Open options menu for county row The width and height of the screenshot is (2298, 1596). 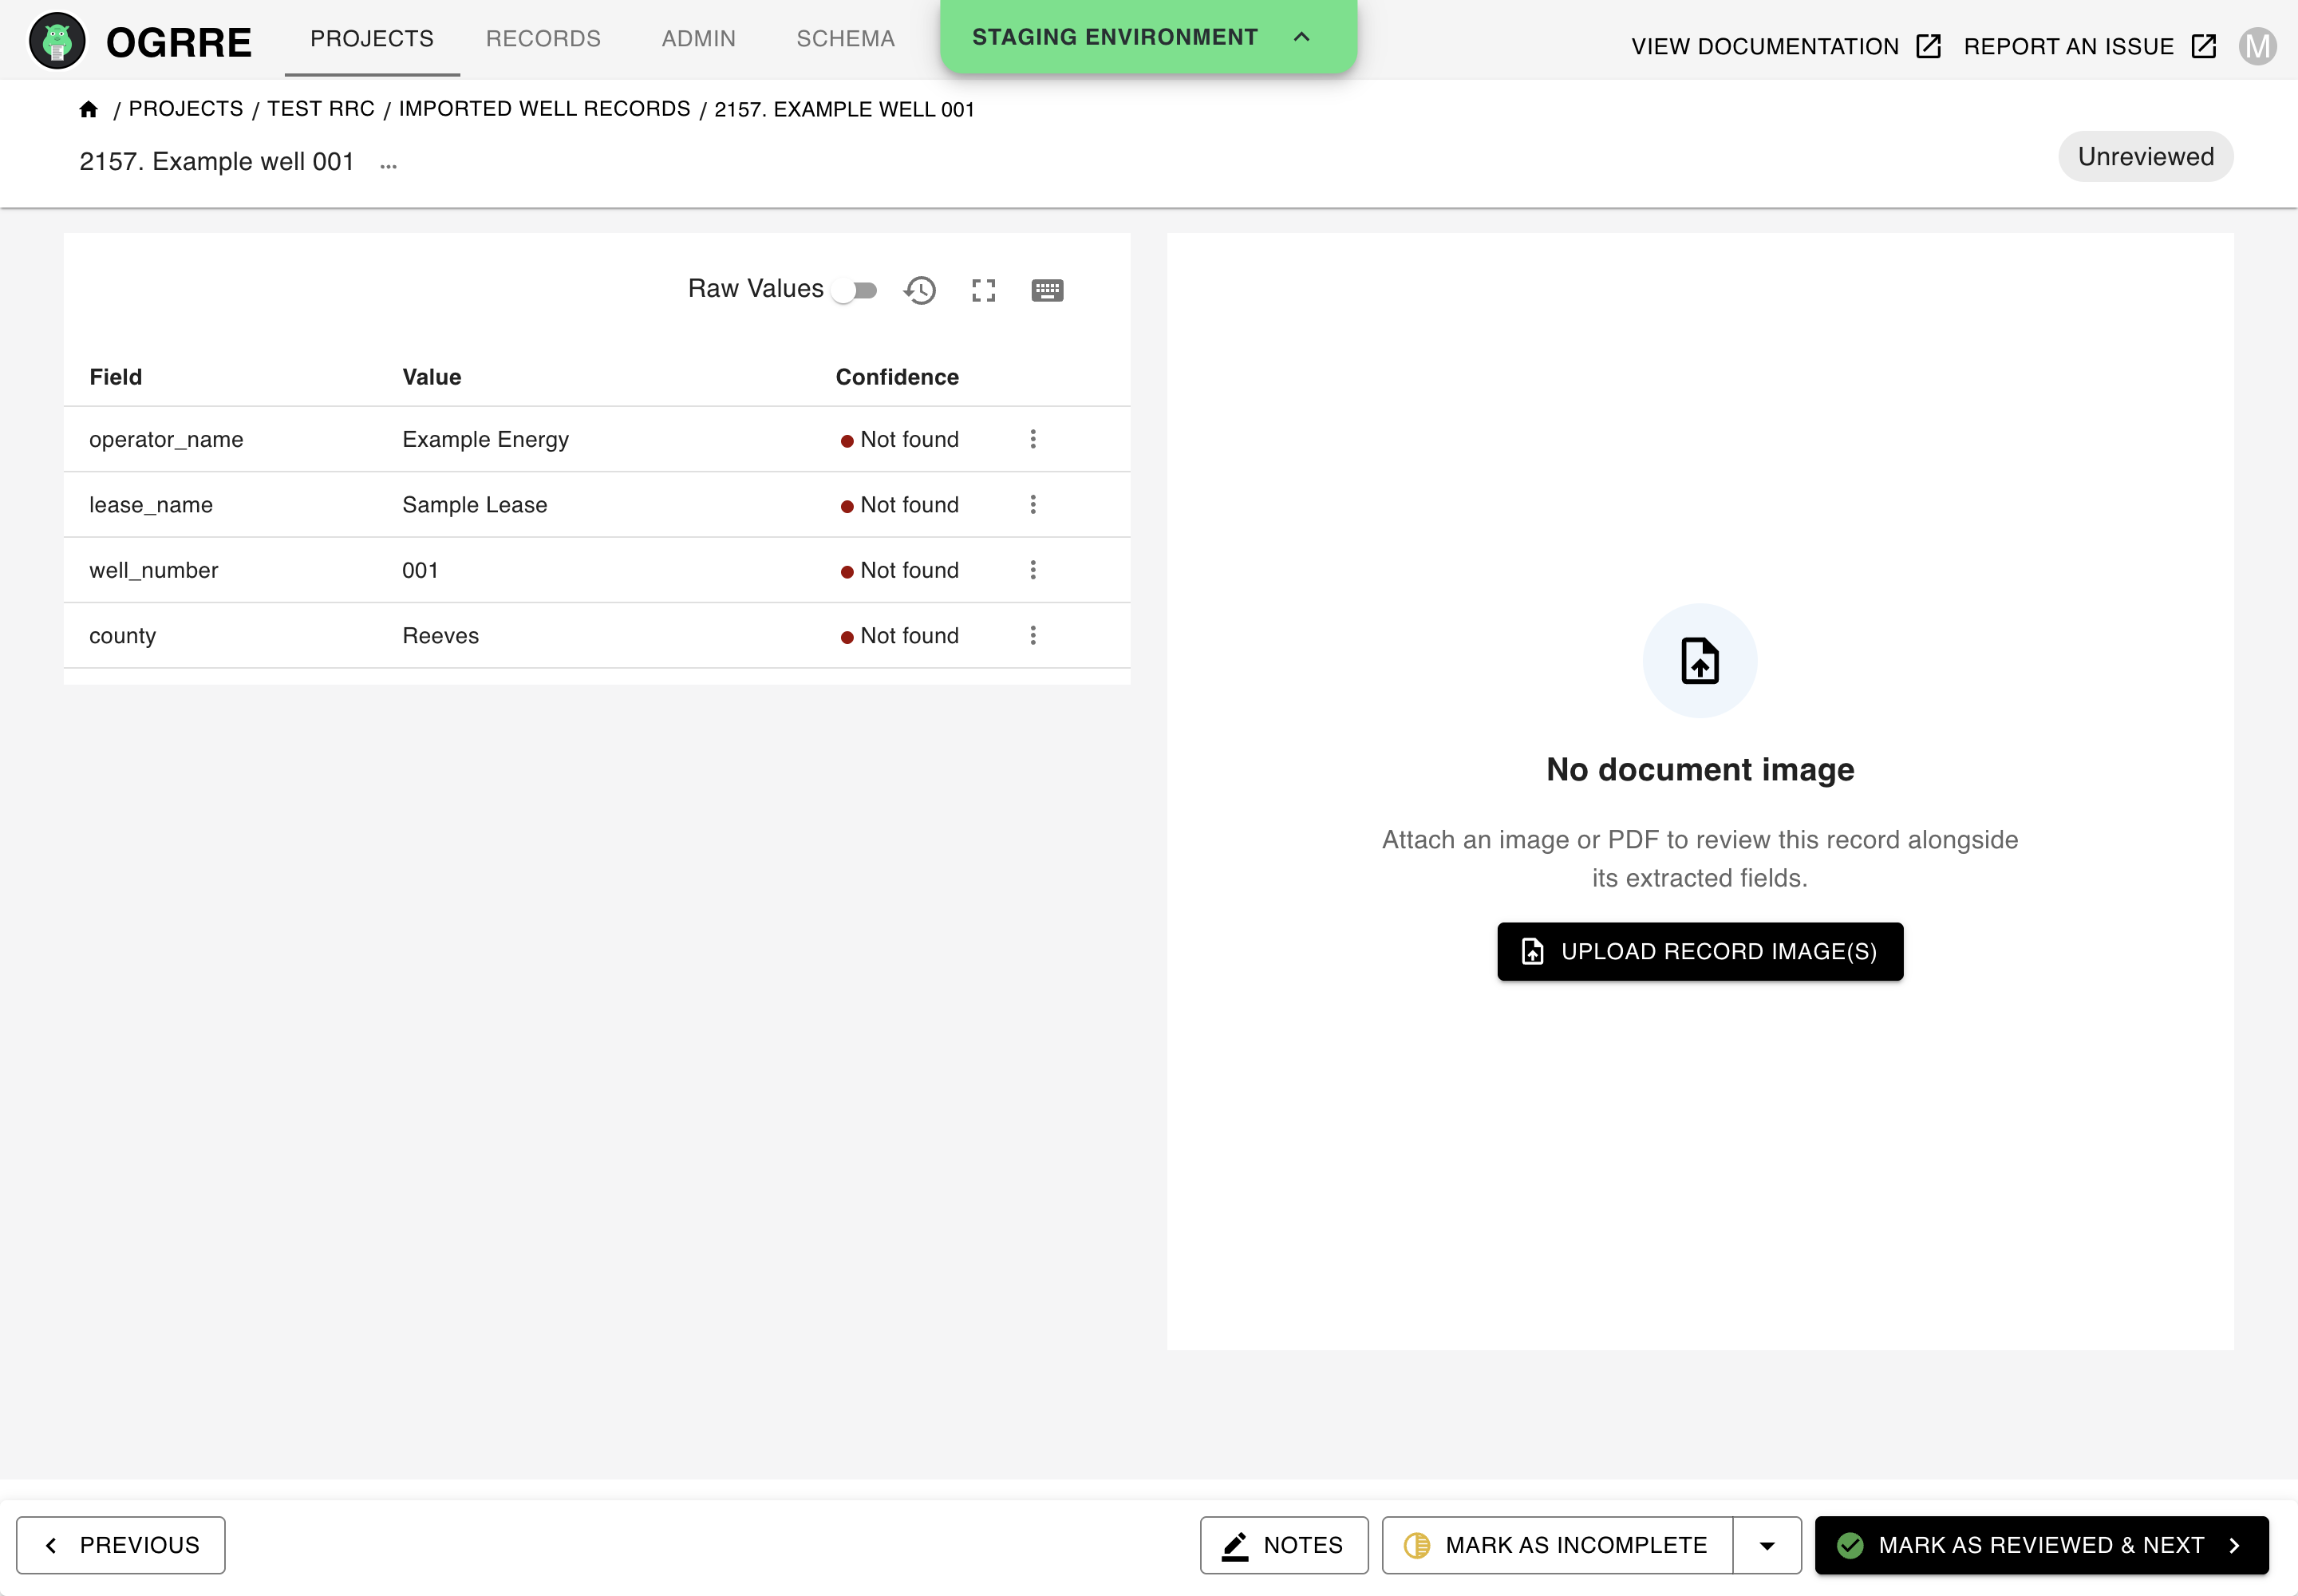[x=1033, y=635]
